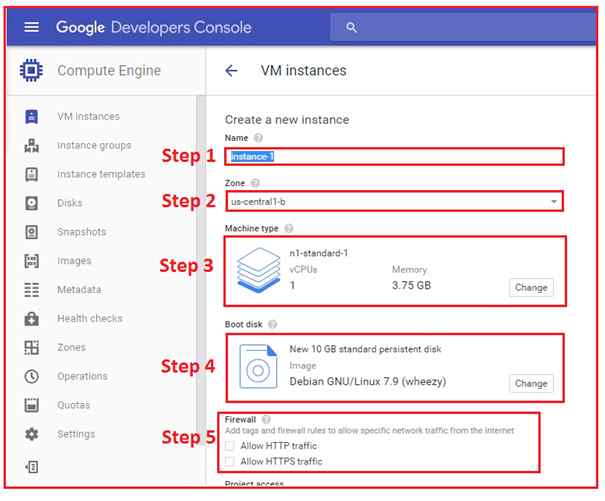
Task: Click the help icon next to Name
Action: click(x=258, y=138)
